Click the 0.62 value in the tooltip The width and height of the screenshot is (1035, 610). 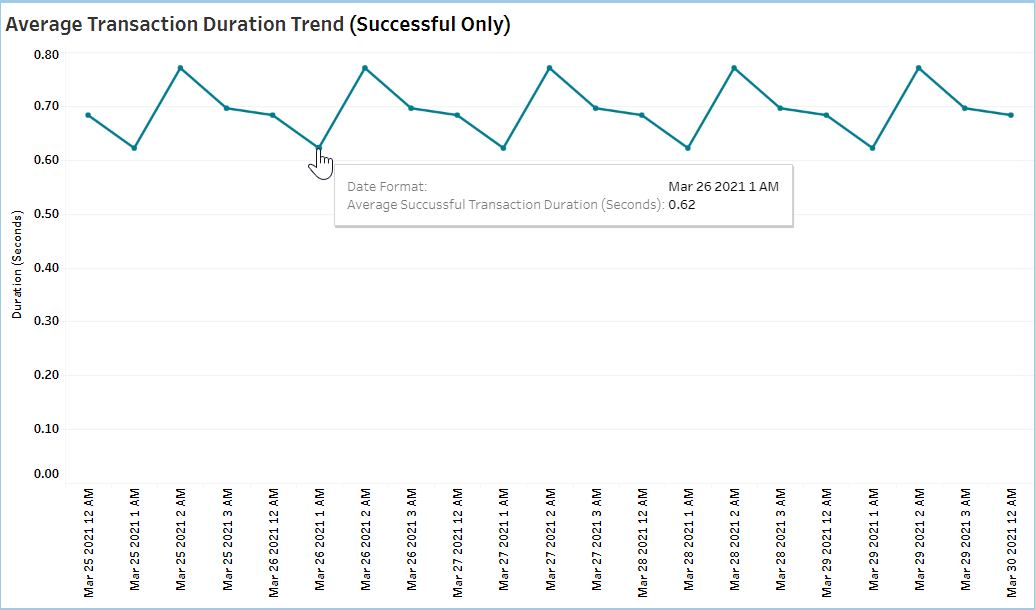pos(682,205)
